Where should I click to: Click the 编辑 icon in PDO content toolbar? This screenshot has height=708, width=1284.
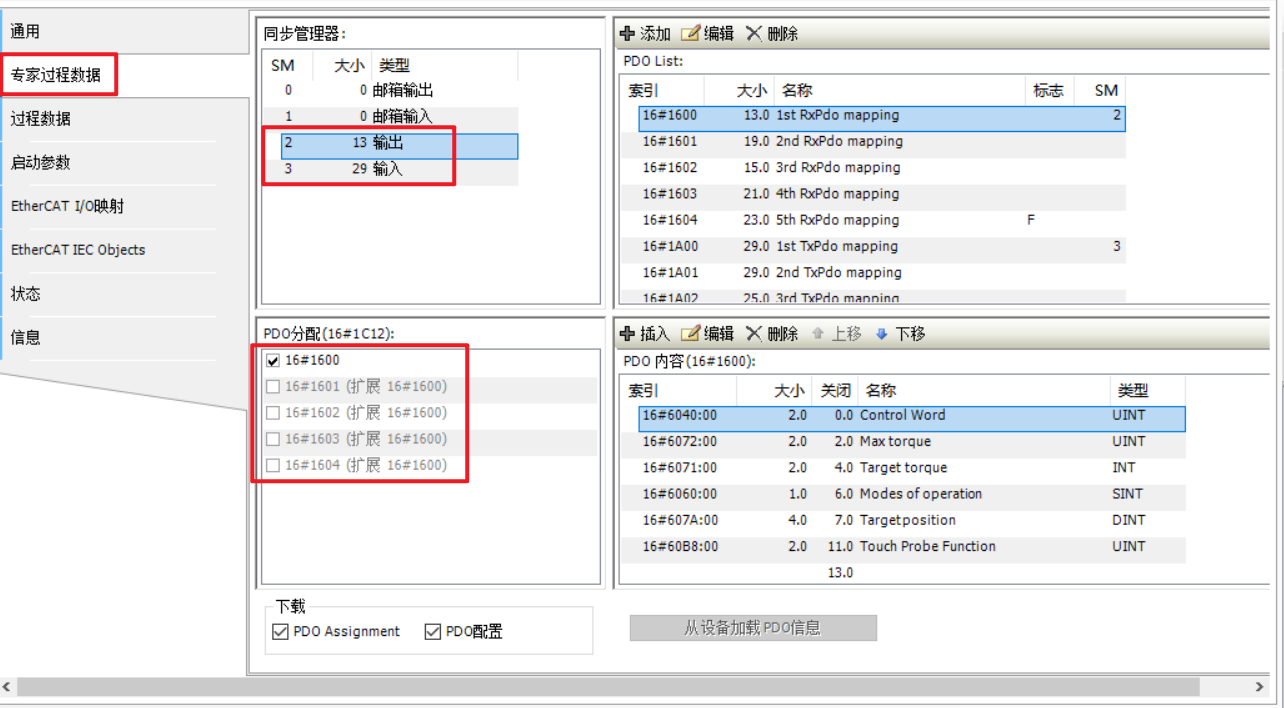(690, 334)
